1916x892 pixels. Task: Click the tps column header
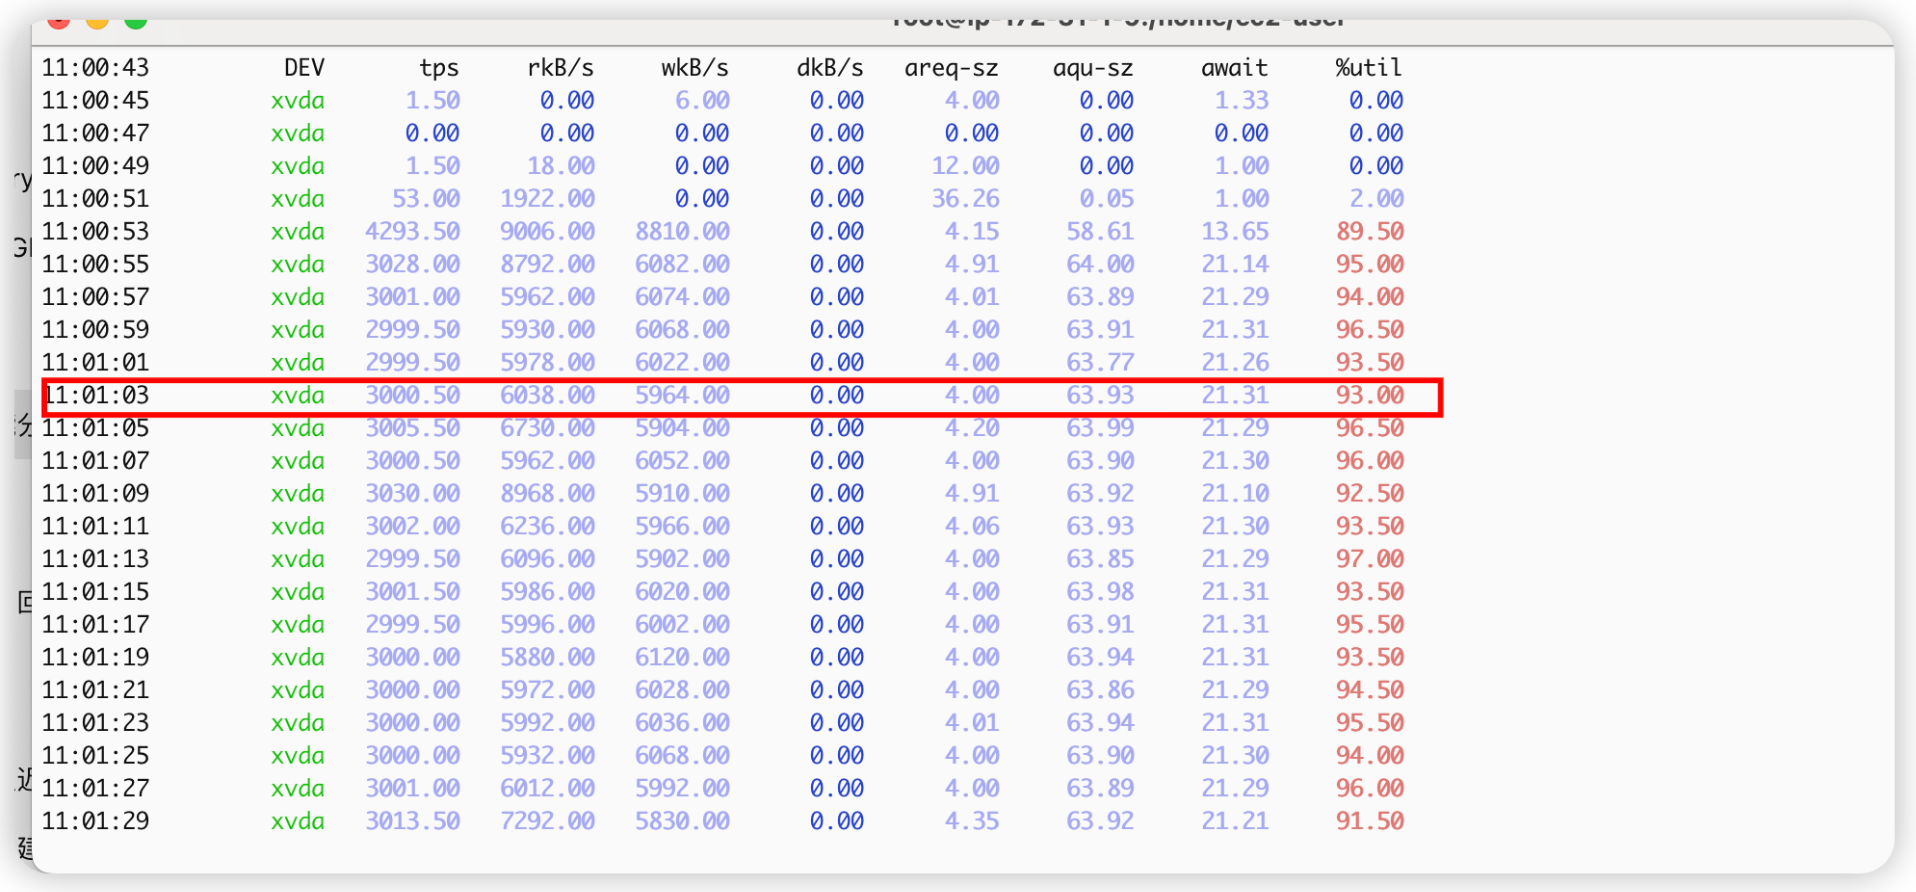[x=438, y=68]
